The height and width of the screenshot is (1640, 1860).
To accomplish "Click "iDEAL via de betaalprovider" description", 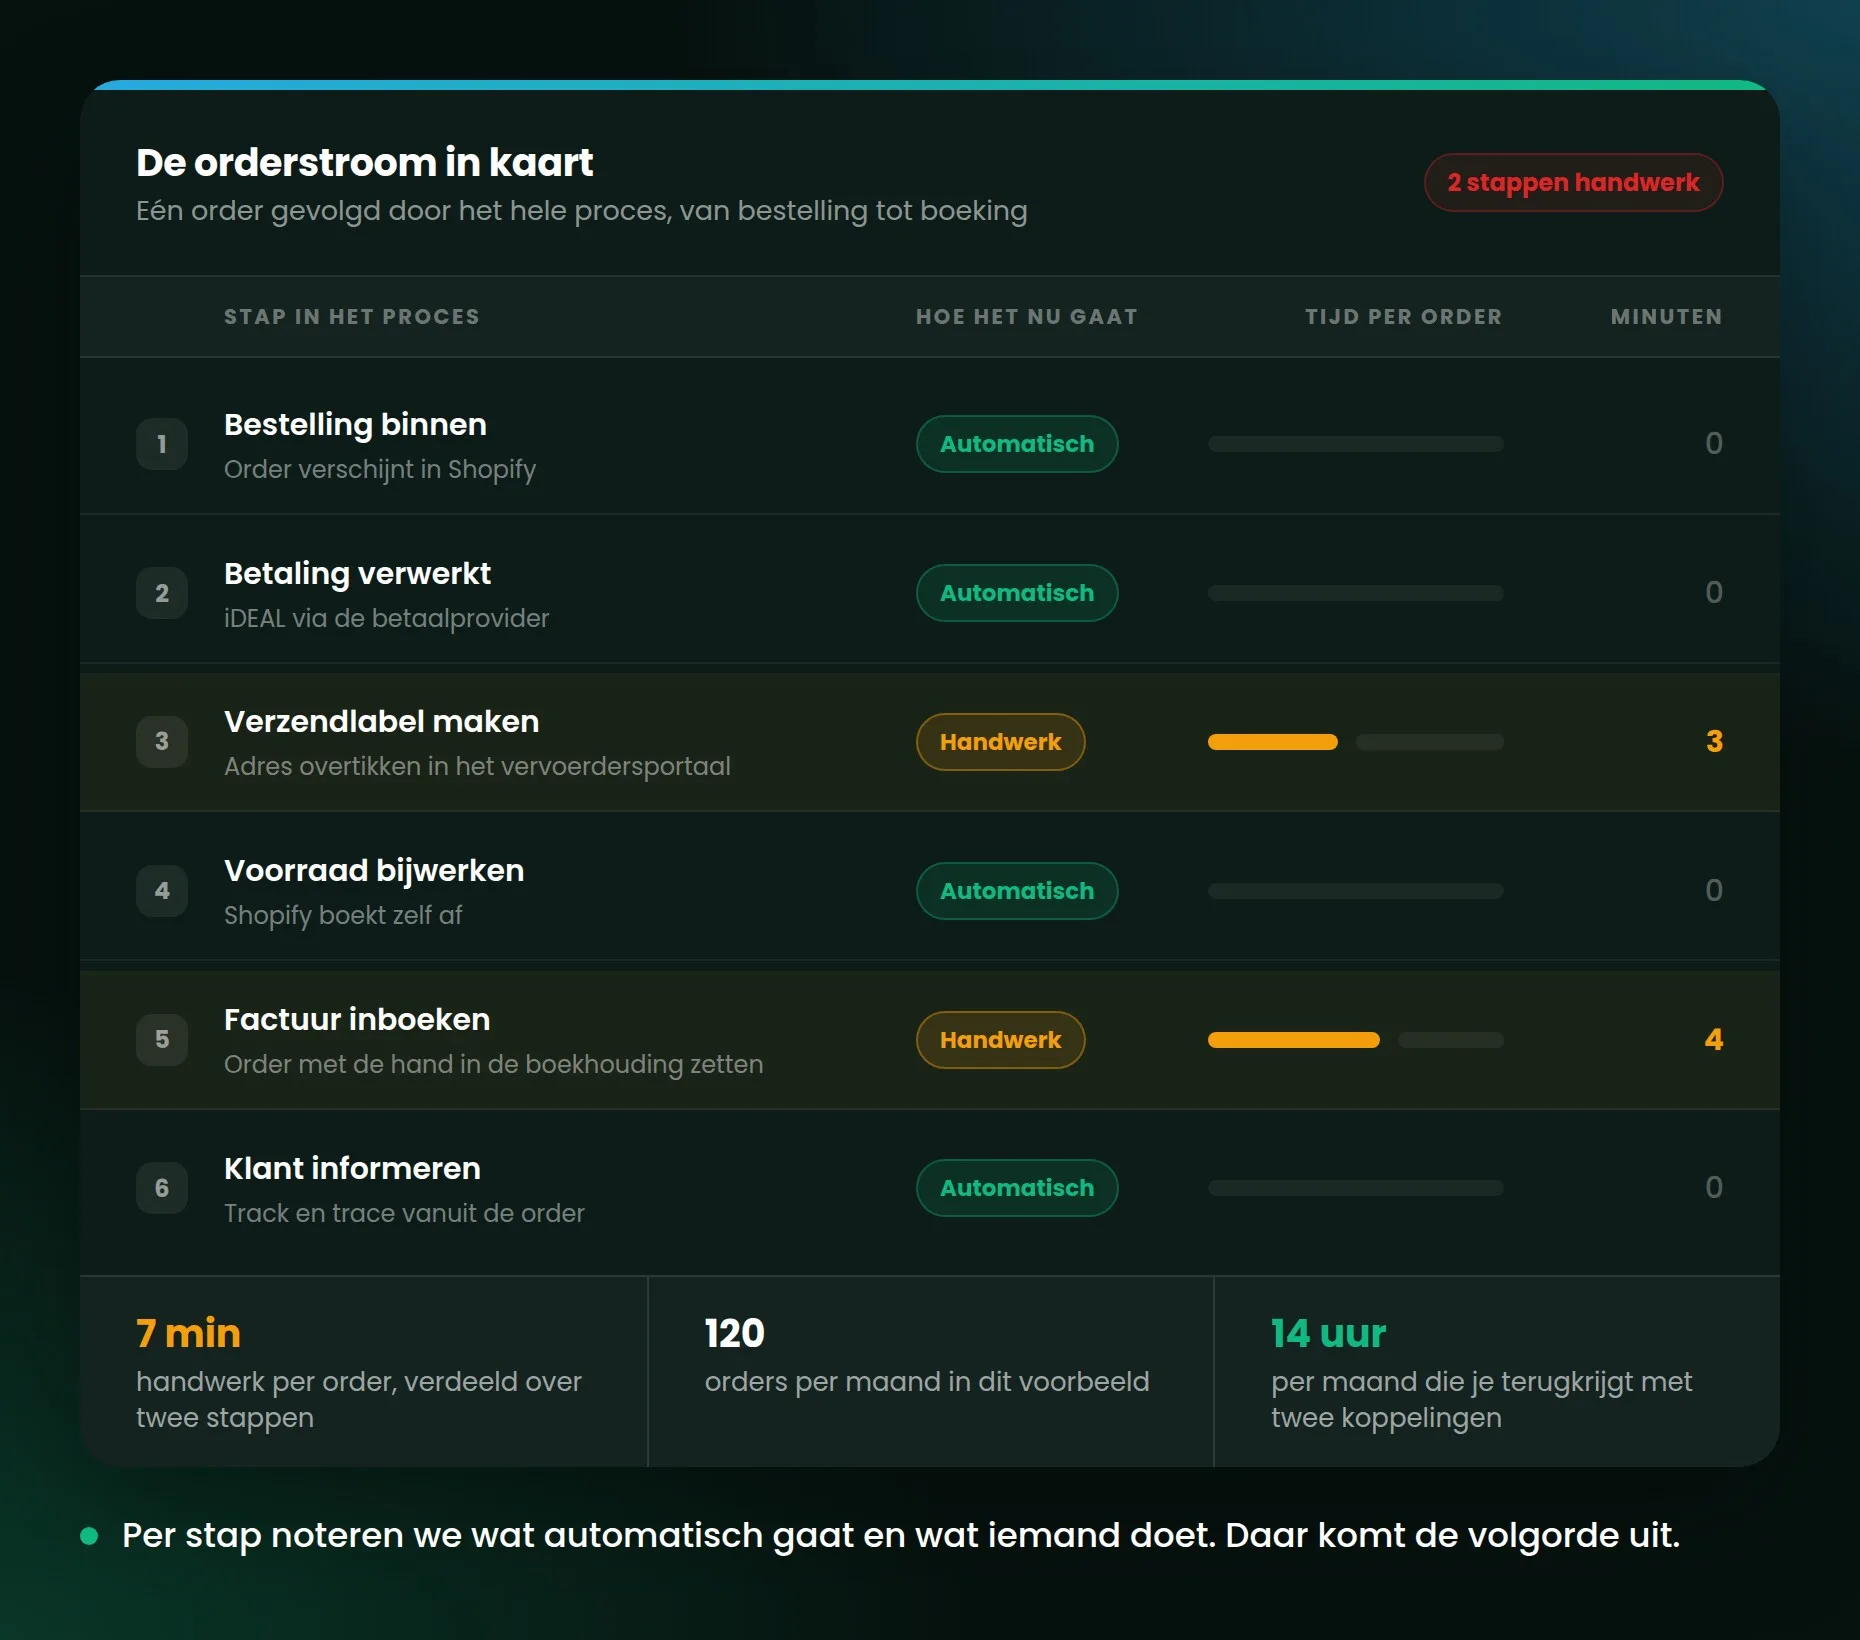I will pyautogui.click(x=387, y=619).
